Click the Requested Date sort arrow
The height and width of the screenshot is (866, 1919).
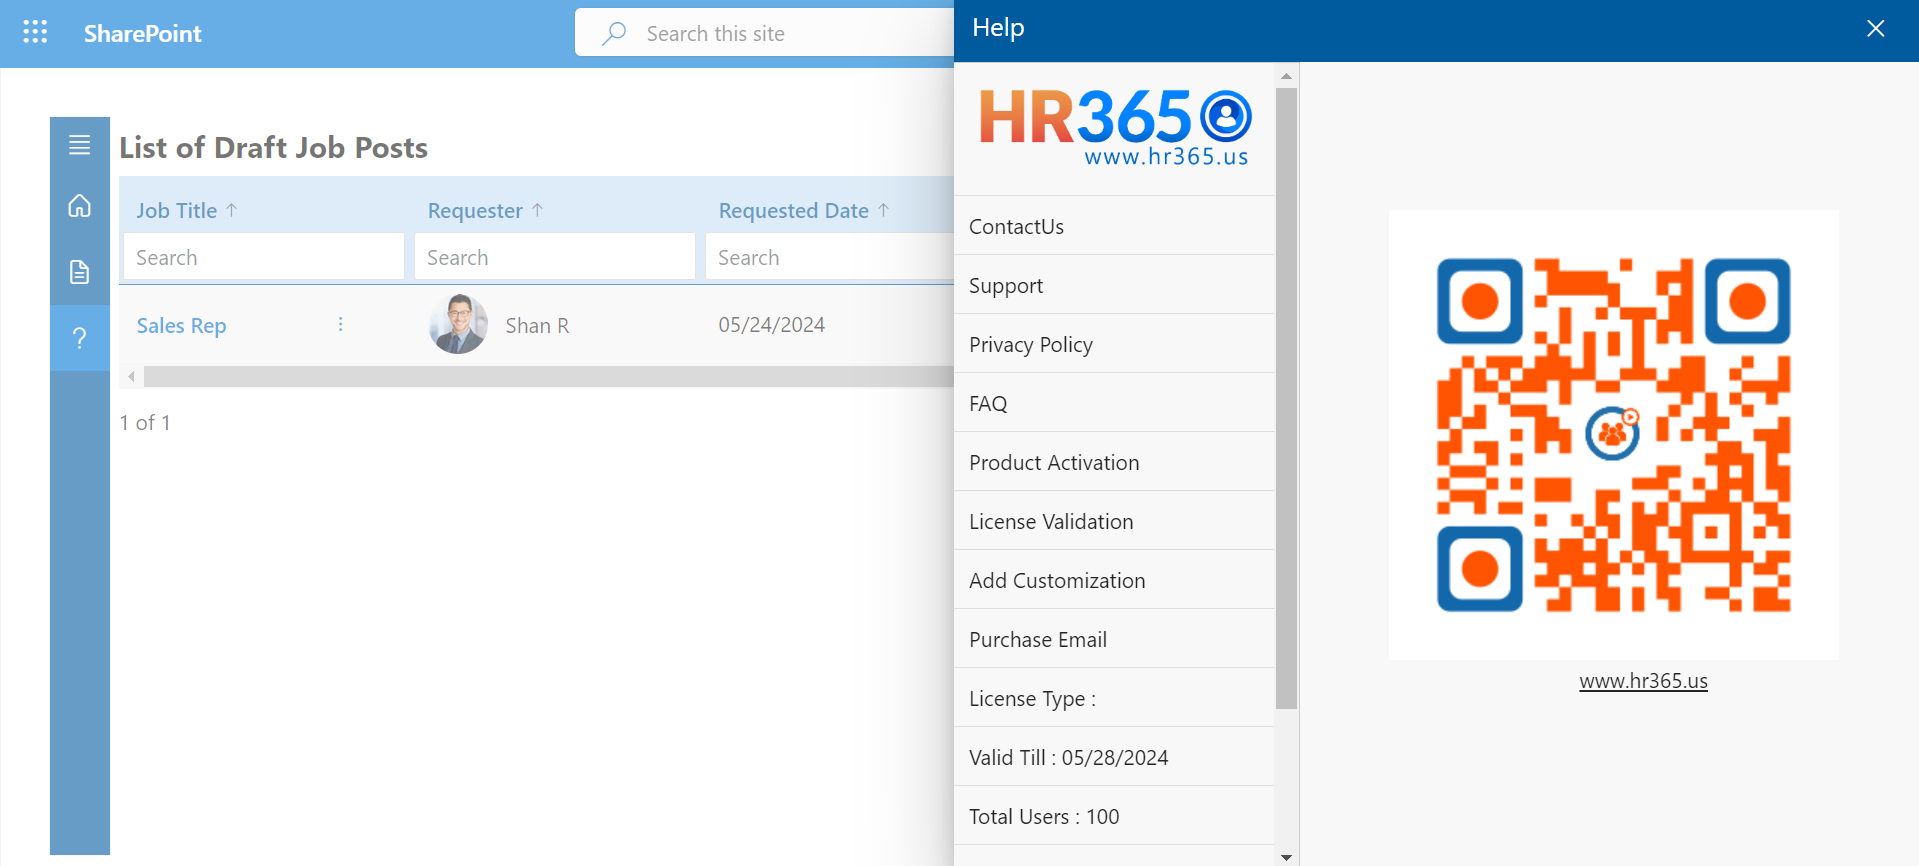(x=883, y=210)
